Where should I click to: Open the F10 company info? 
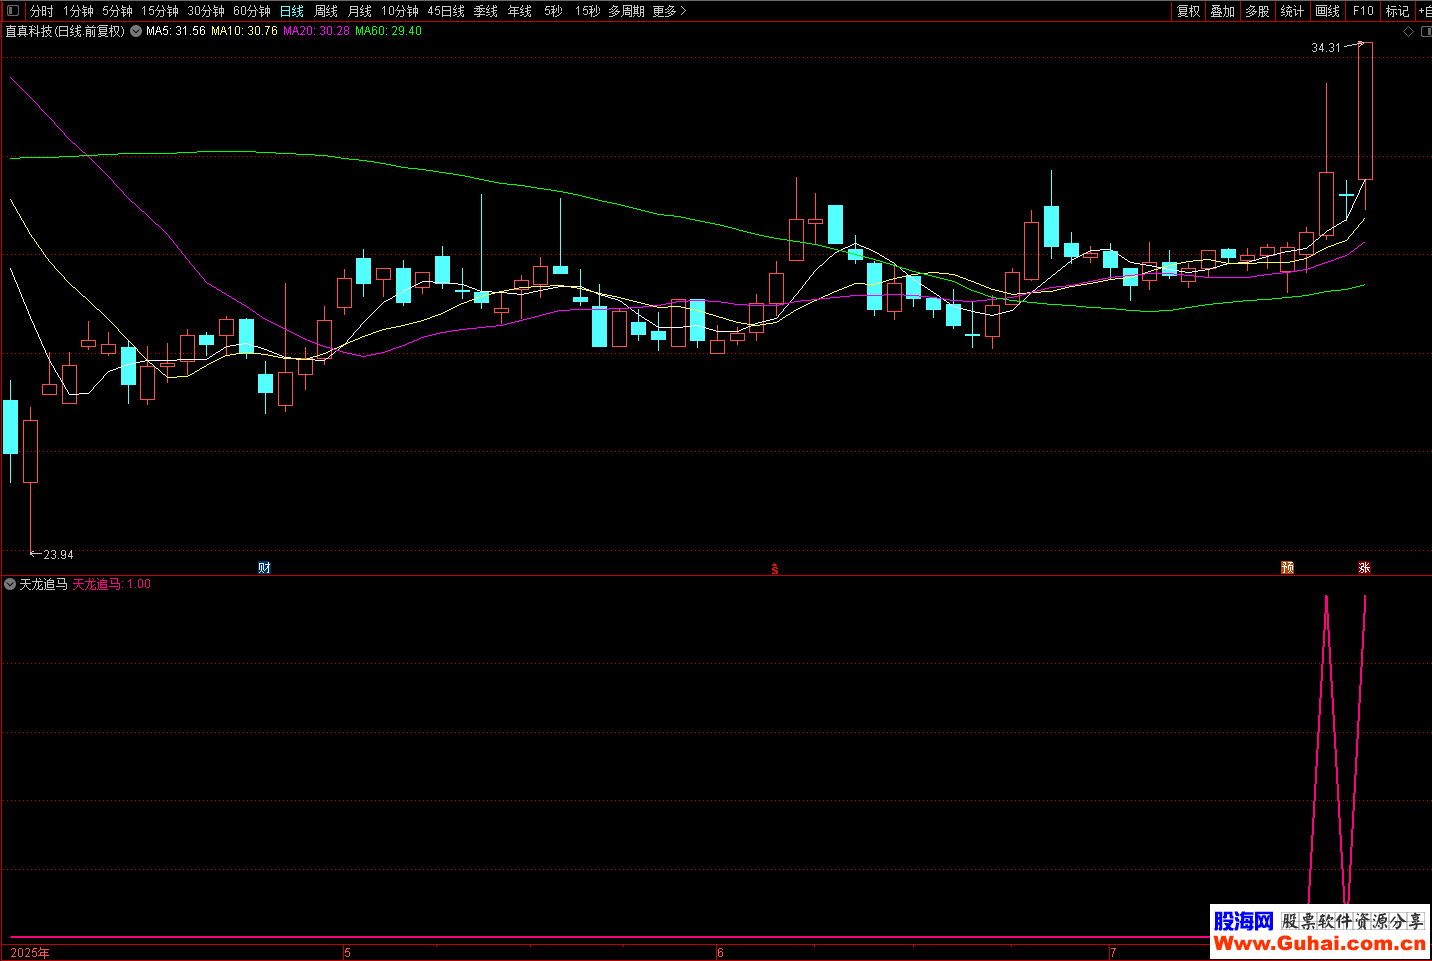1363,11
